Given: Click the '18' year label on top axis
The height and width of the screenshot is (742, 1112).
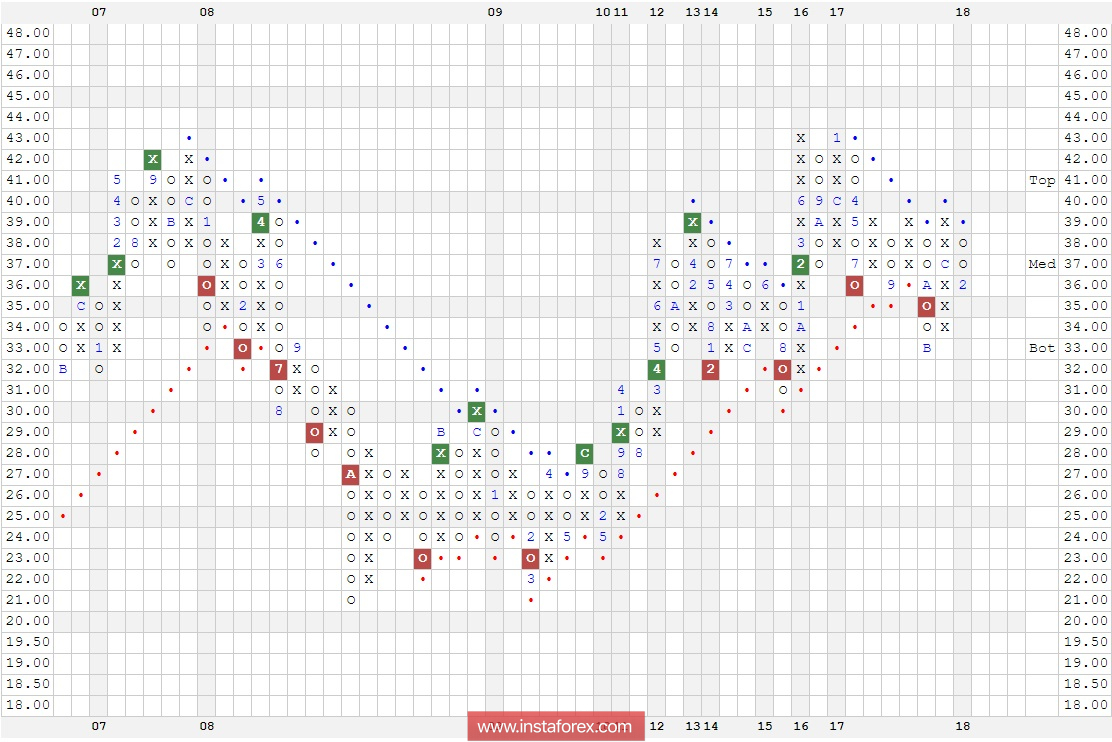Looking at the screenshot, I should [x=962, y=12].
